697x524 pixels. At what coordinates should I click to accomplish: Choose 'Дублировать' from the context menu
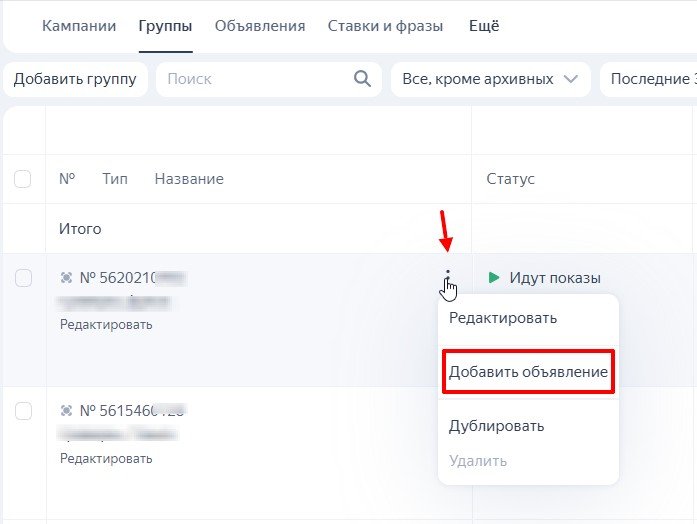click(496, 426)
